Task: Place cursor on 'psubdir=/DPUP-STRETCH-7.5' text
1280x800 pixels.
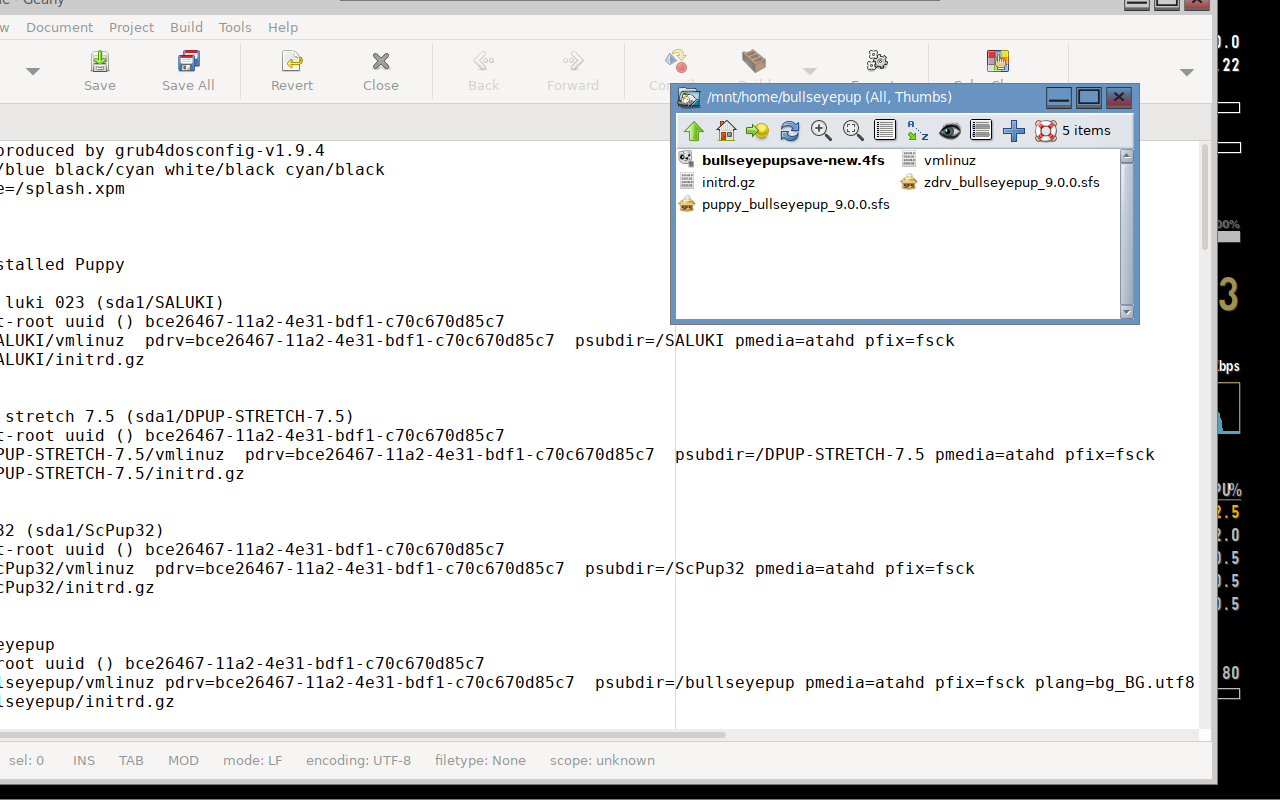Action: coord(799,455)
